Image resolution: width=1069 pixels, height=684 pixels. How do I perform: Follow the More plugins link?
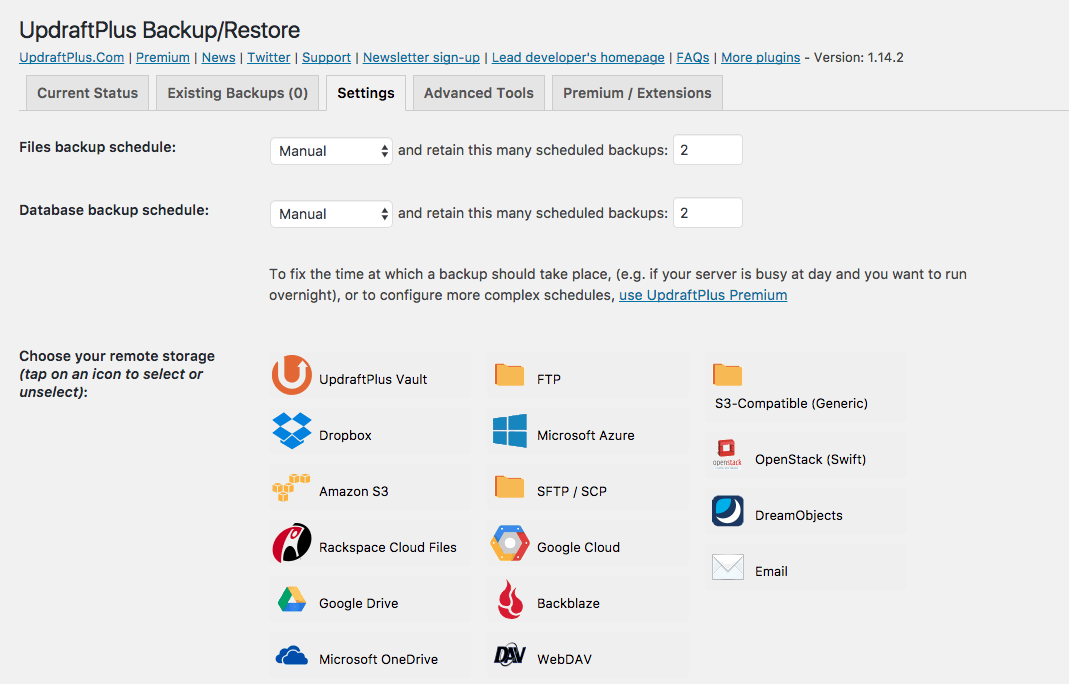(x=761, y=58)
